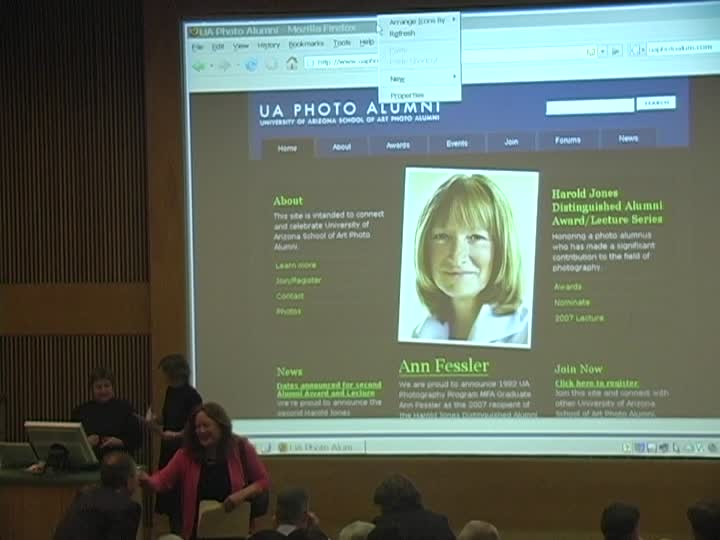Viewport: 720px width, 540px height.
Task: Click the green Back arrow in Firefox
Action: point(199,66)
